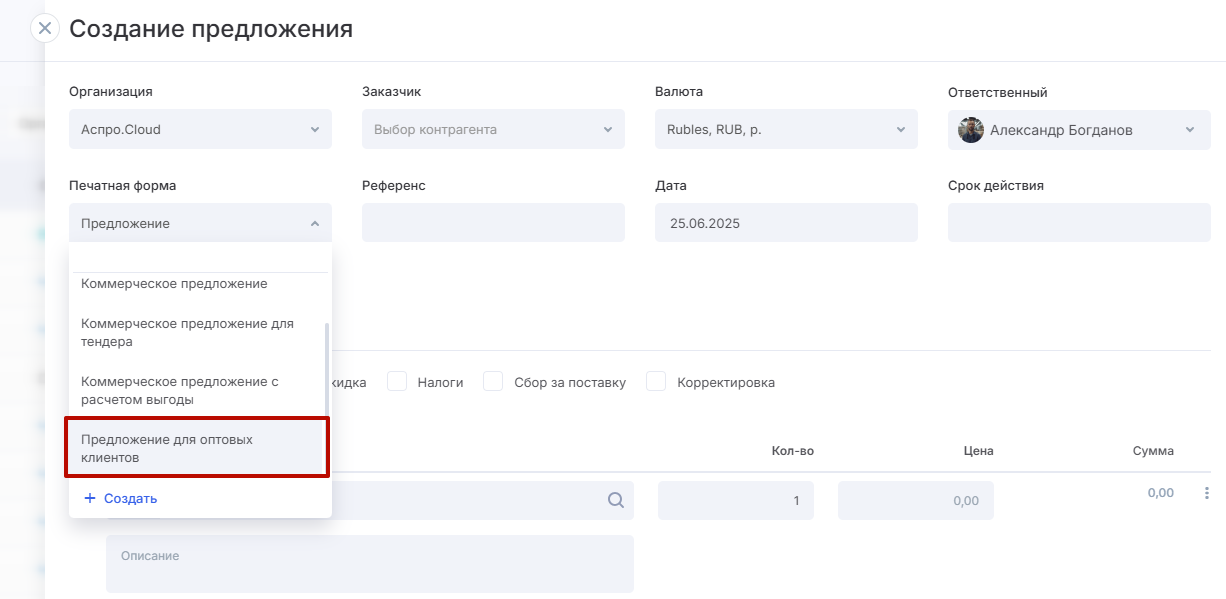Viewport: 1226px width, 599px height.
Task: Close the proposal creation panel
Action: click(x=44, y=28)
